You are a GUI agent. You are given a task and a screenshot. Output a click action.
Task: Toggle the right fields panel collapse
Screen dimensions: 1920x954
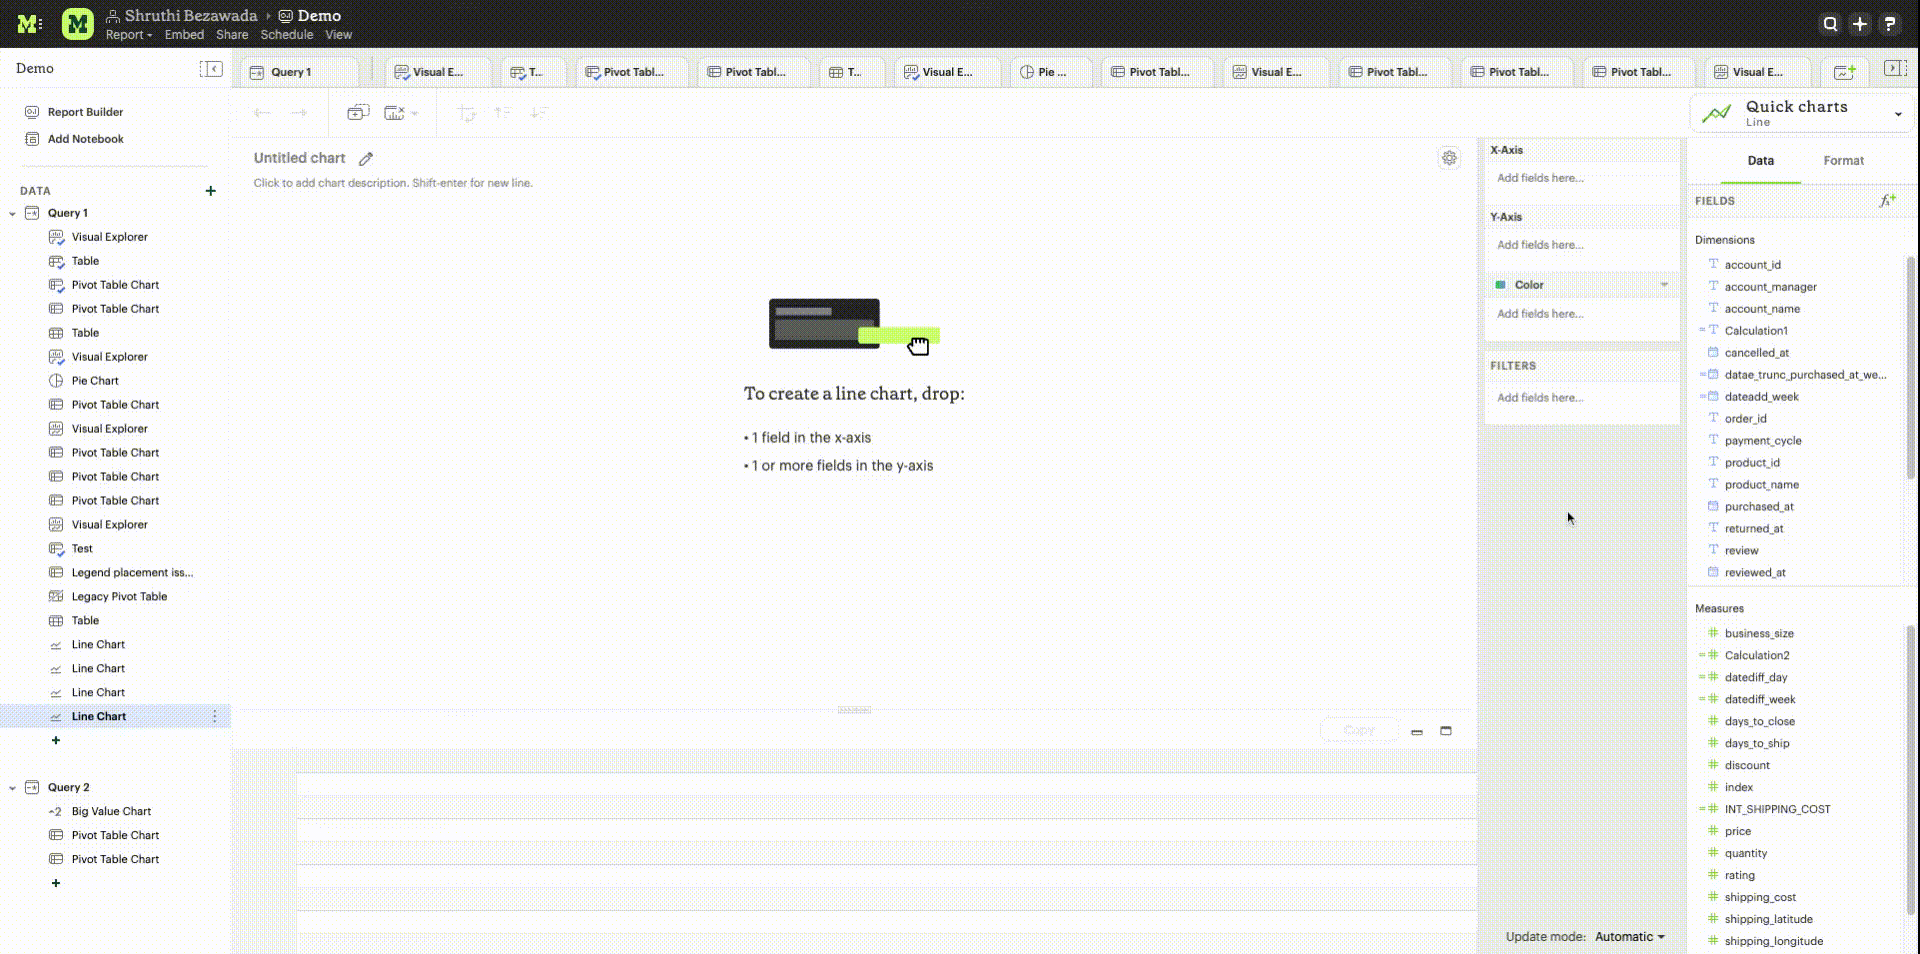[1893, 68]
